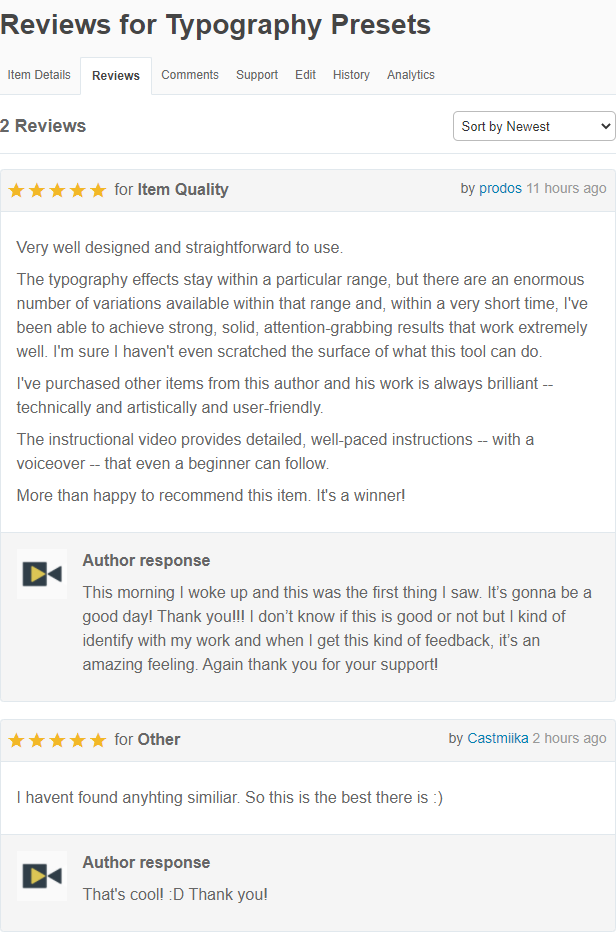Open the Comments tab
The width and height of the screenshot is (616, 934).
[x=190, y=75]
